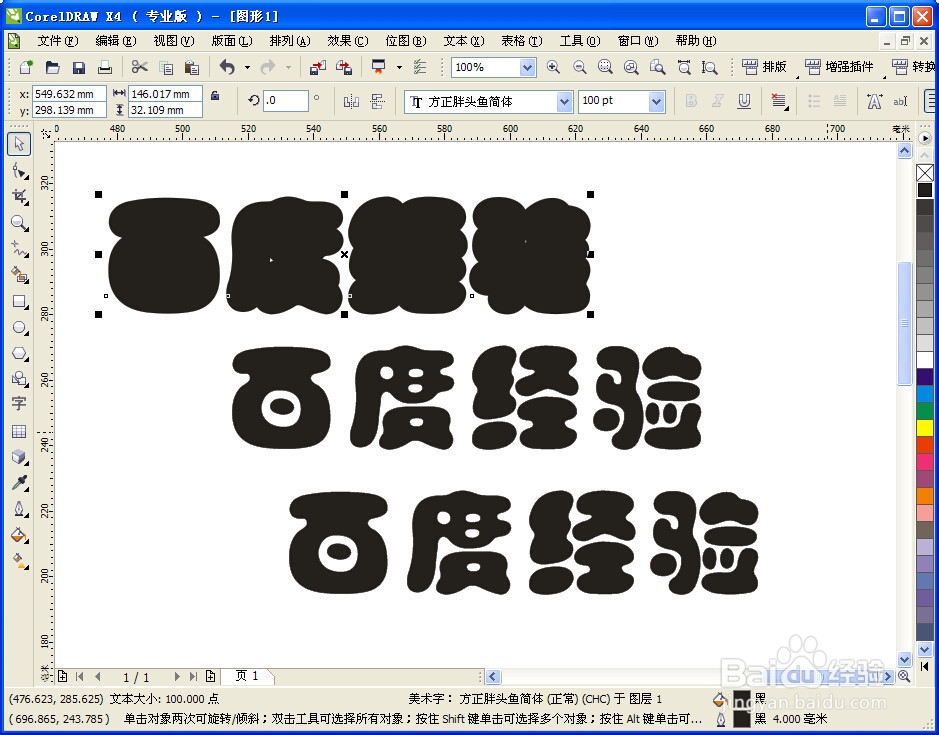Select the Freehand drawing tool
The height and width of the screenshot is (735, 939).
click(19, 249)
